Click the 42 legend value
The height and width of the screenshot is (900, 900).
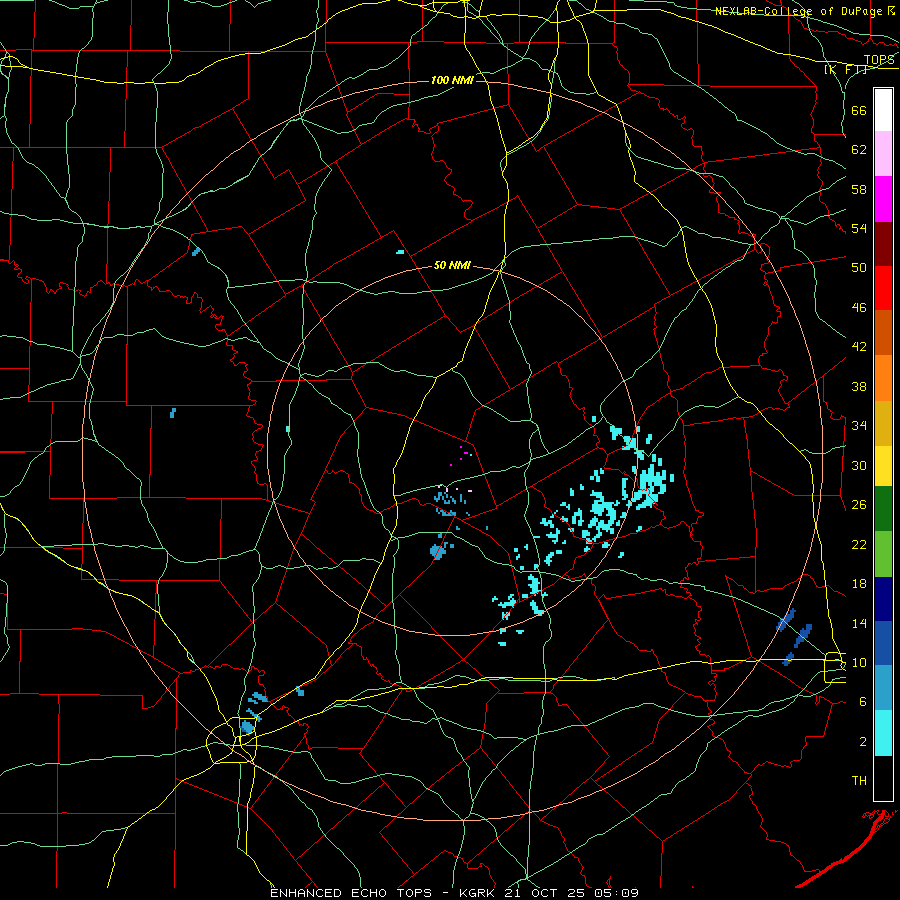pos(859,347)
